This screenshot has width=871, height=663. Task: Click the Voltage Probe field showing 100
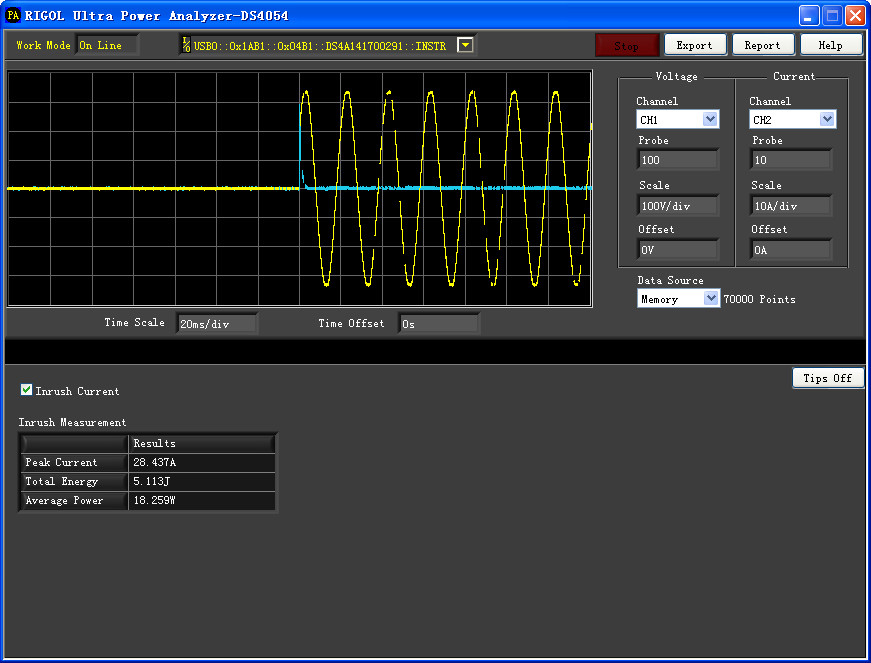coord(678,160)
